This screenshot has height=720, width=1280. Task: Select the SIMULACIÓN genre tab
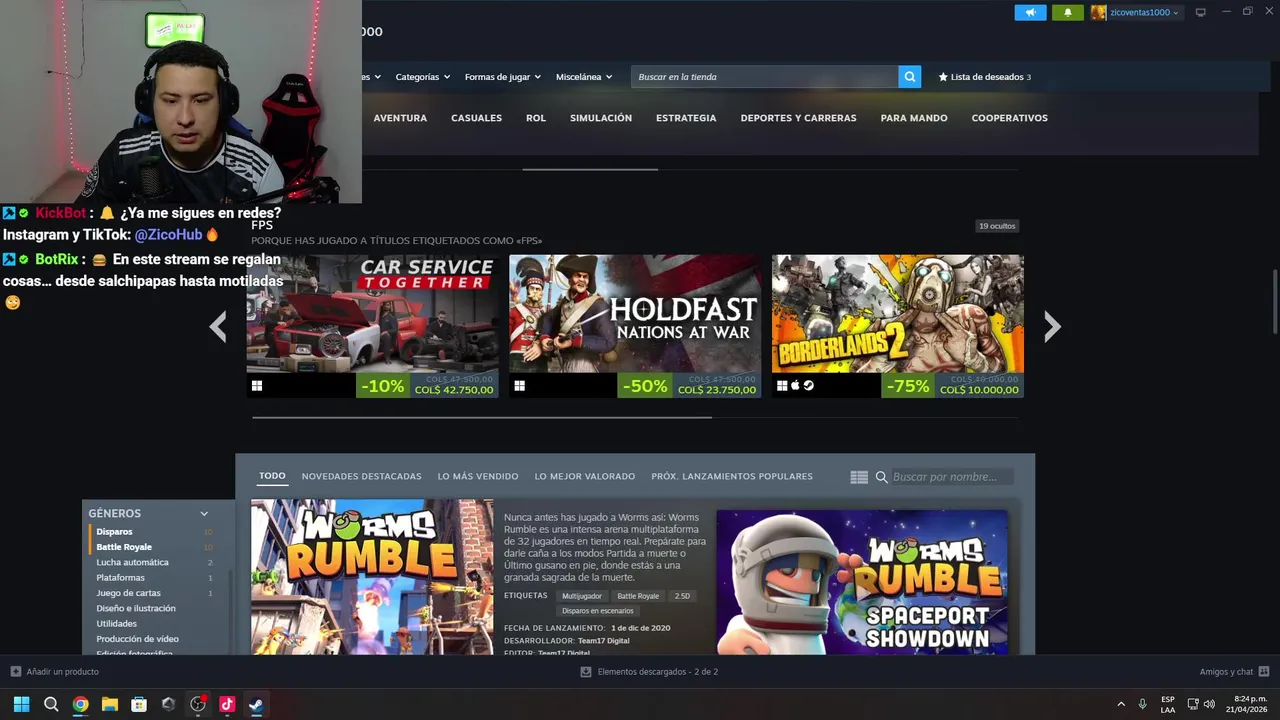[601, 118]
